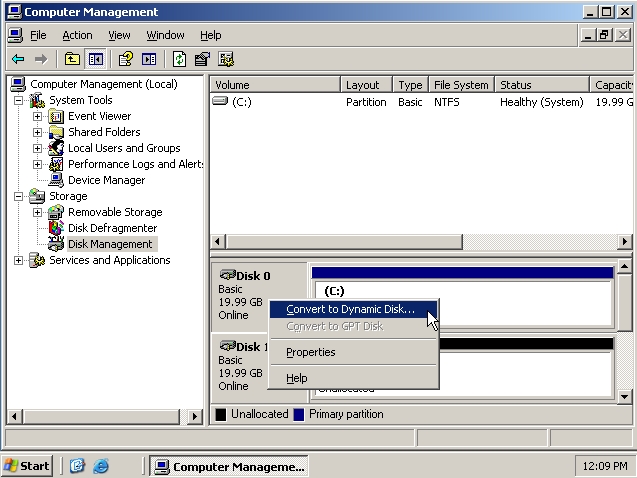The image size is (637, 478).
Task: Click the black Unallocated legend swatch
Action: pyautogui.click(x=221, y=415)
